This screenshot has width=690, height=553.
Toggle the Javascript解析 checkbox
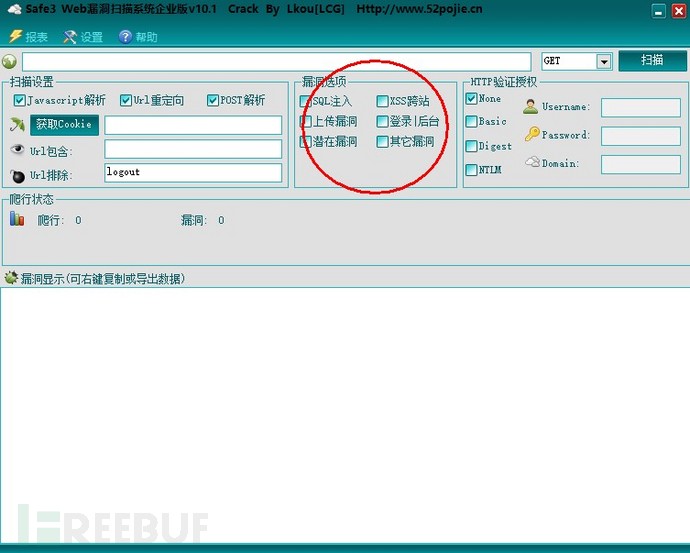pyautogui.click(x=19, y=100)
